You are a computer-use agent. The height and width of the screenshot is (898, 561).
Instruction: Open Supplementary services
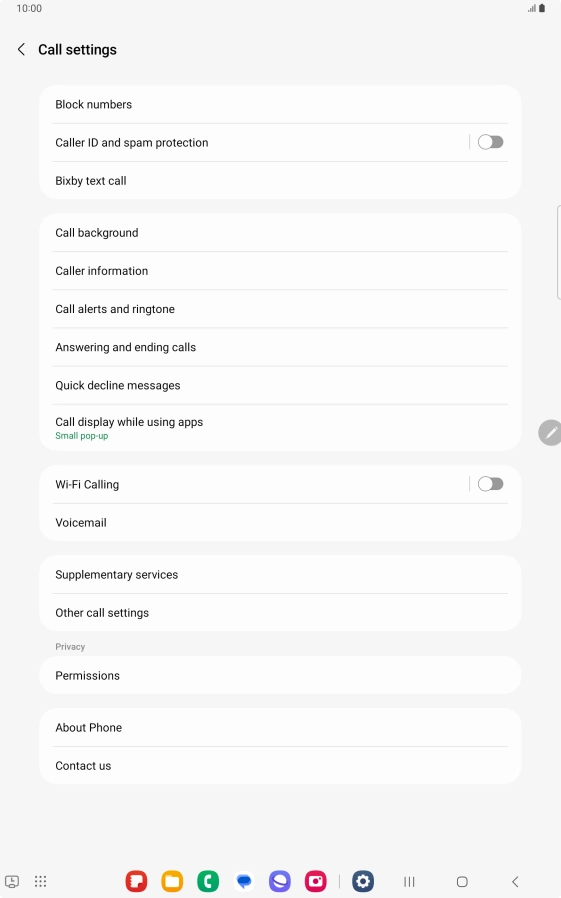280,574
